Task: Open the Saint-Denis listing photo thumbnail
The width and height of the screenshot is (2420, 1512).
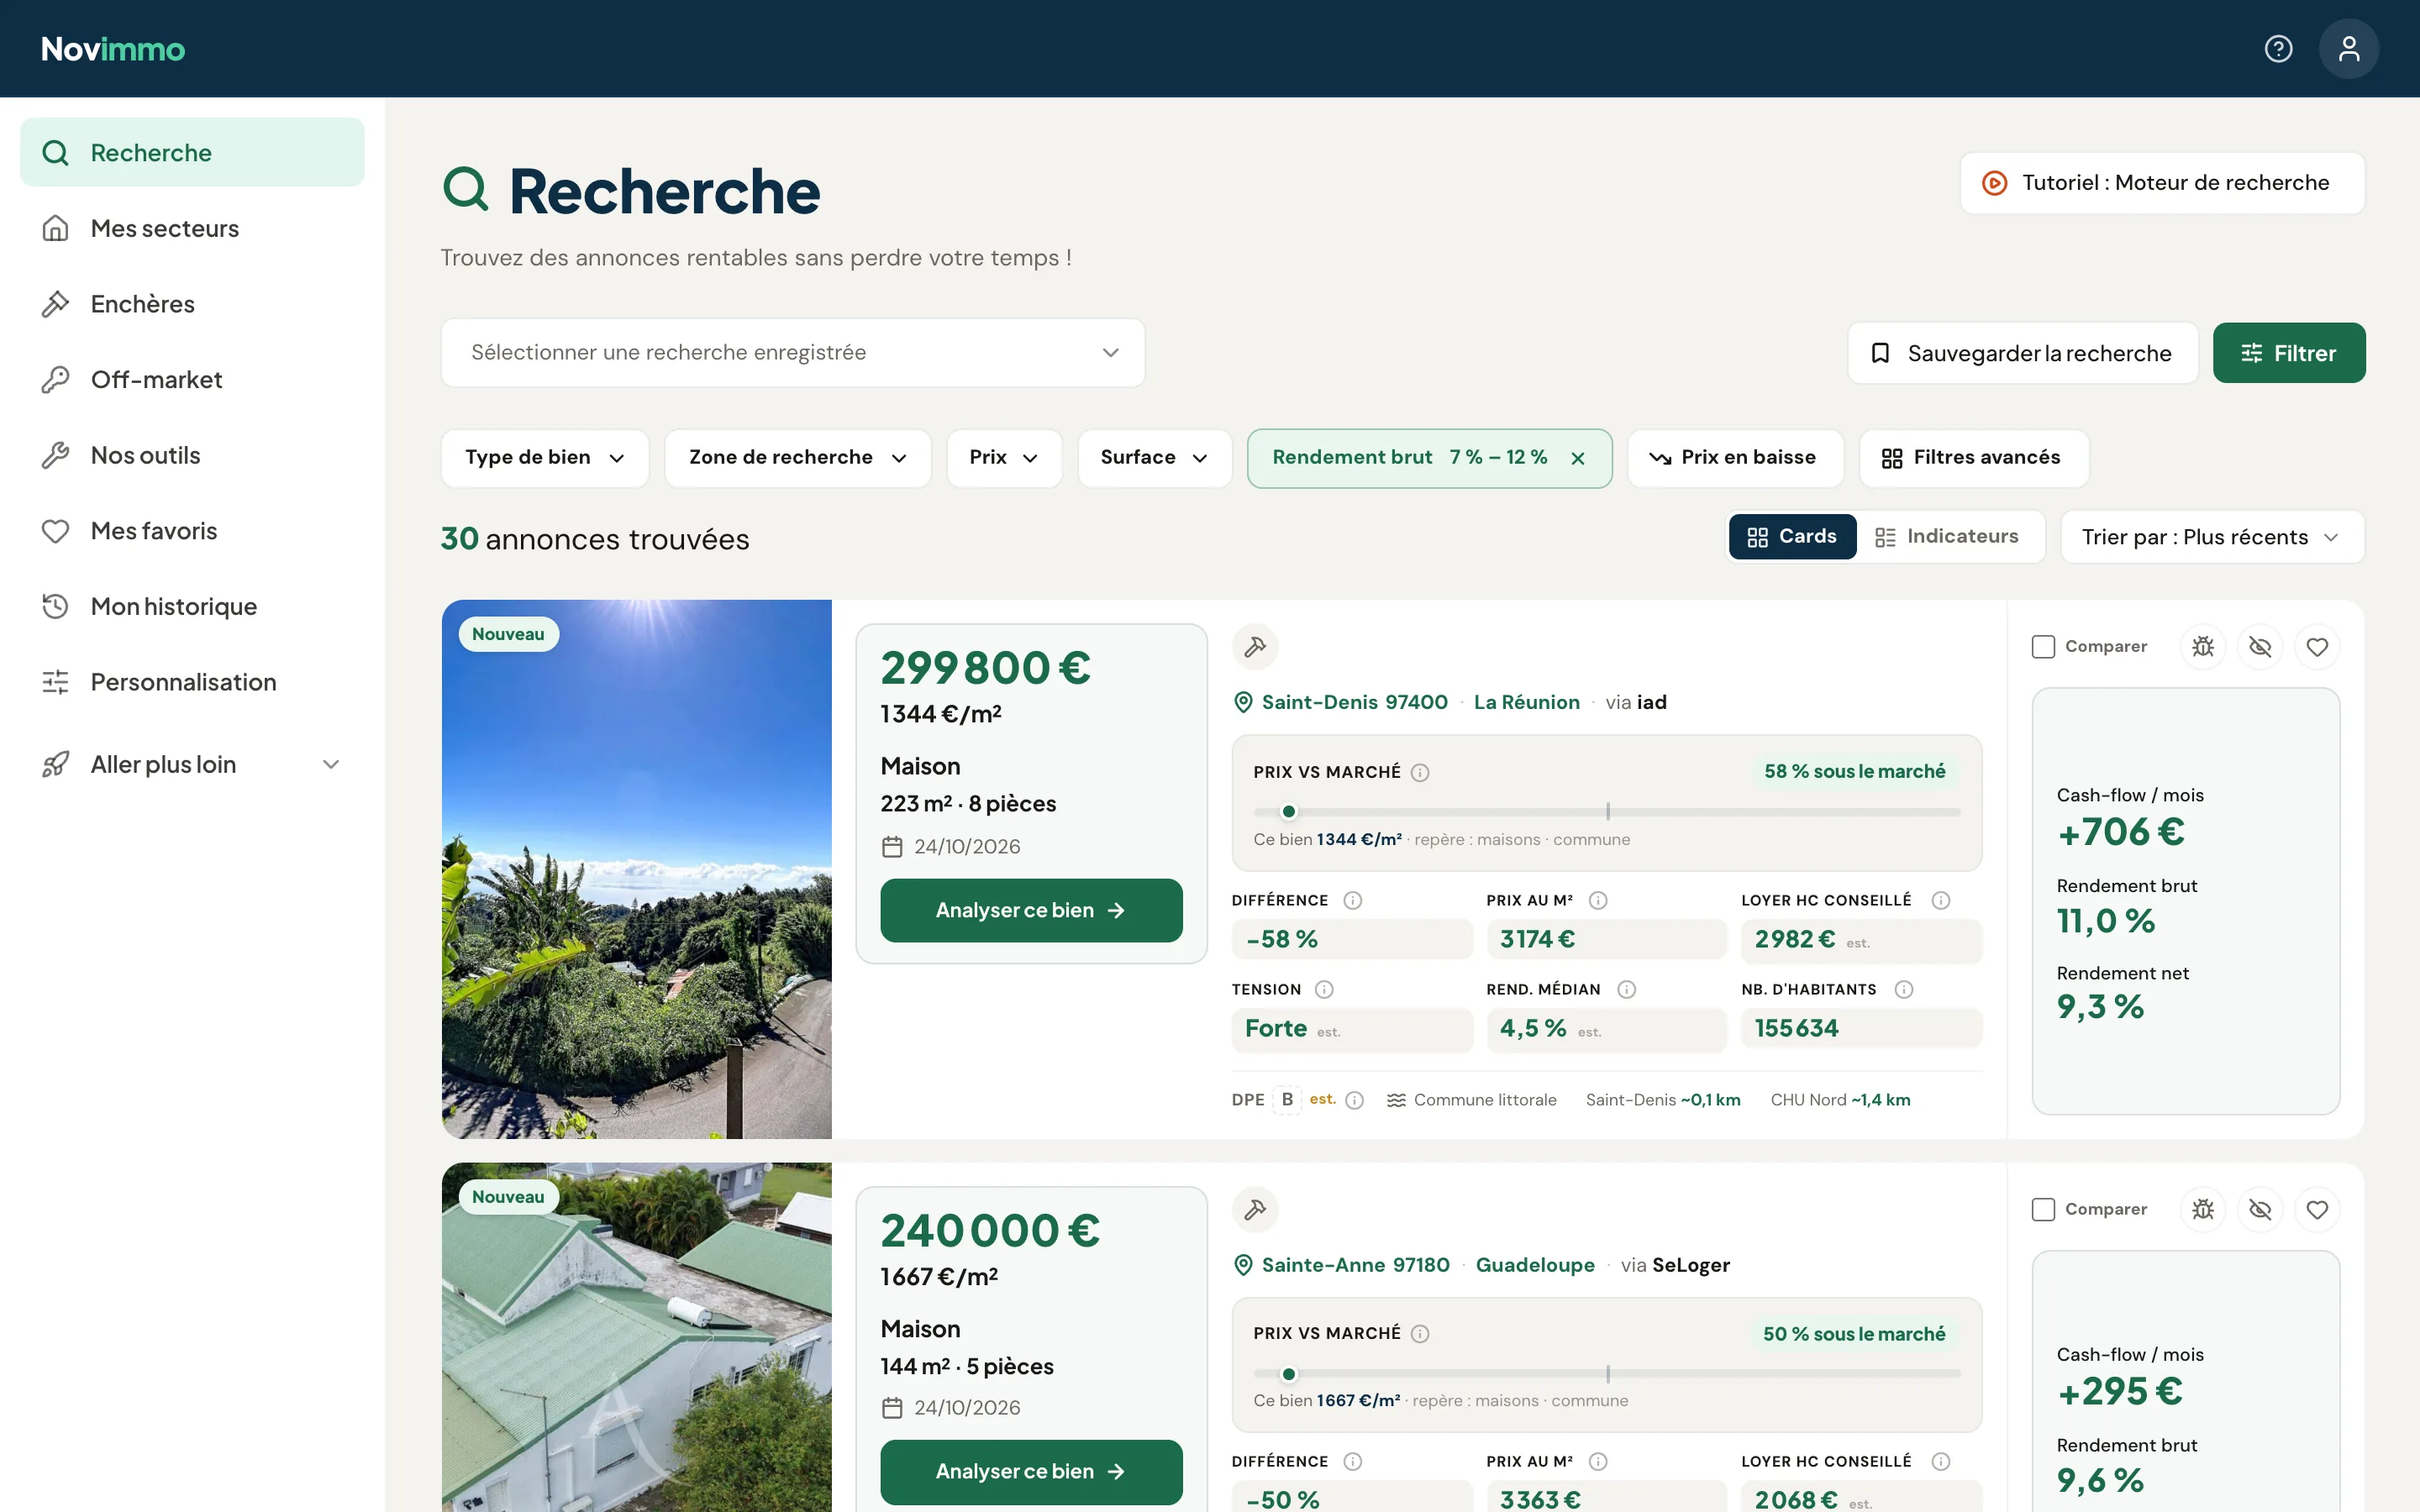Action: pyautogui.click(x=637, y=869)
